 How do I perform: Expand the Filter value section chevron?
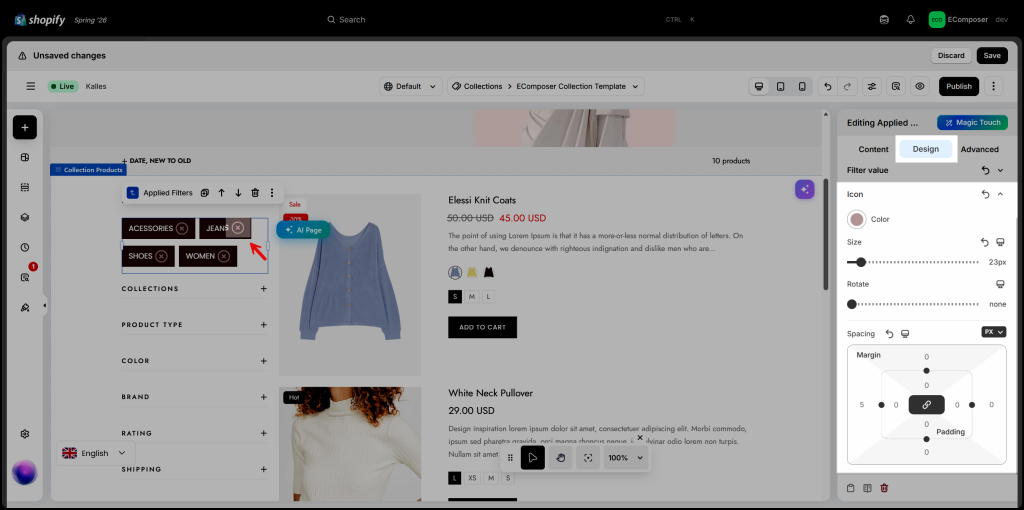[1000, 170]
